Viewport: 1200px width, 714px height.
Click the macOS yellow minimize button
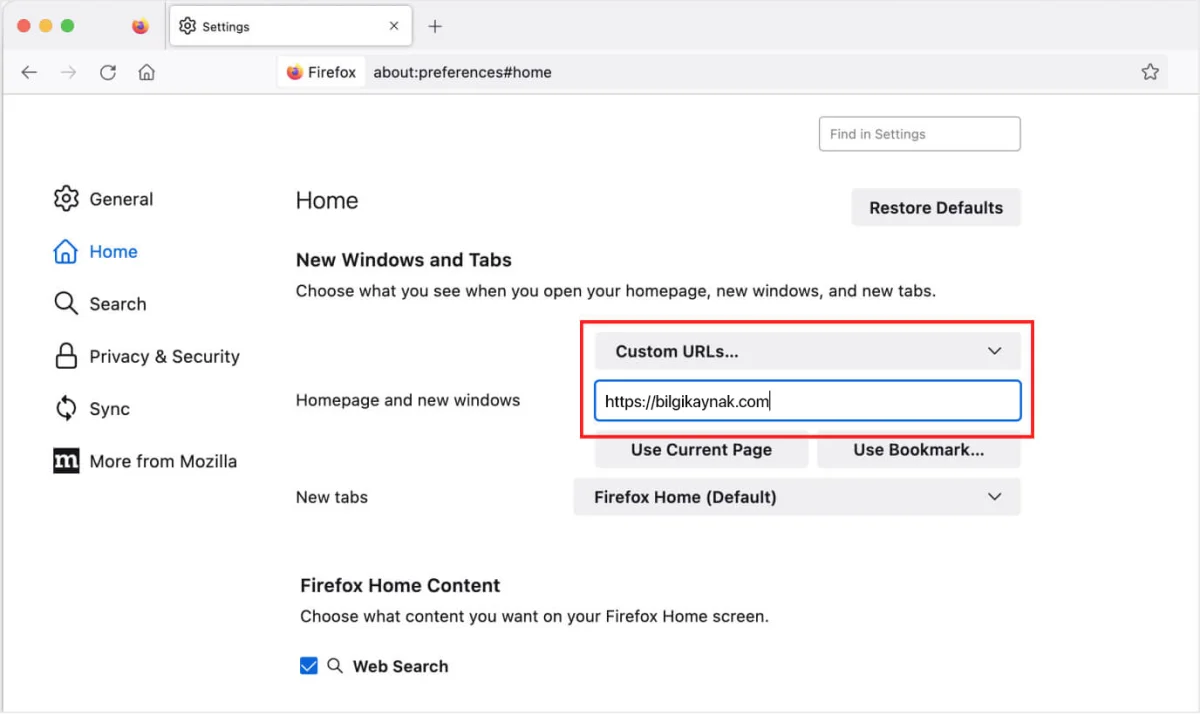pos(45,26)
